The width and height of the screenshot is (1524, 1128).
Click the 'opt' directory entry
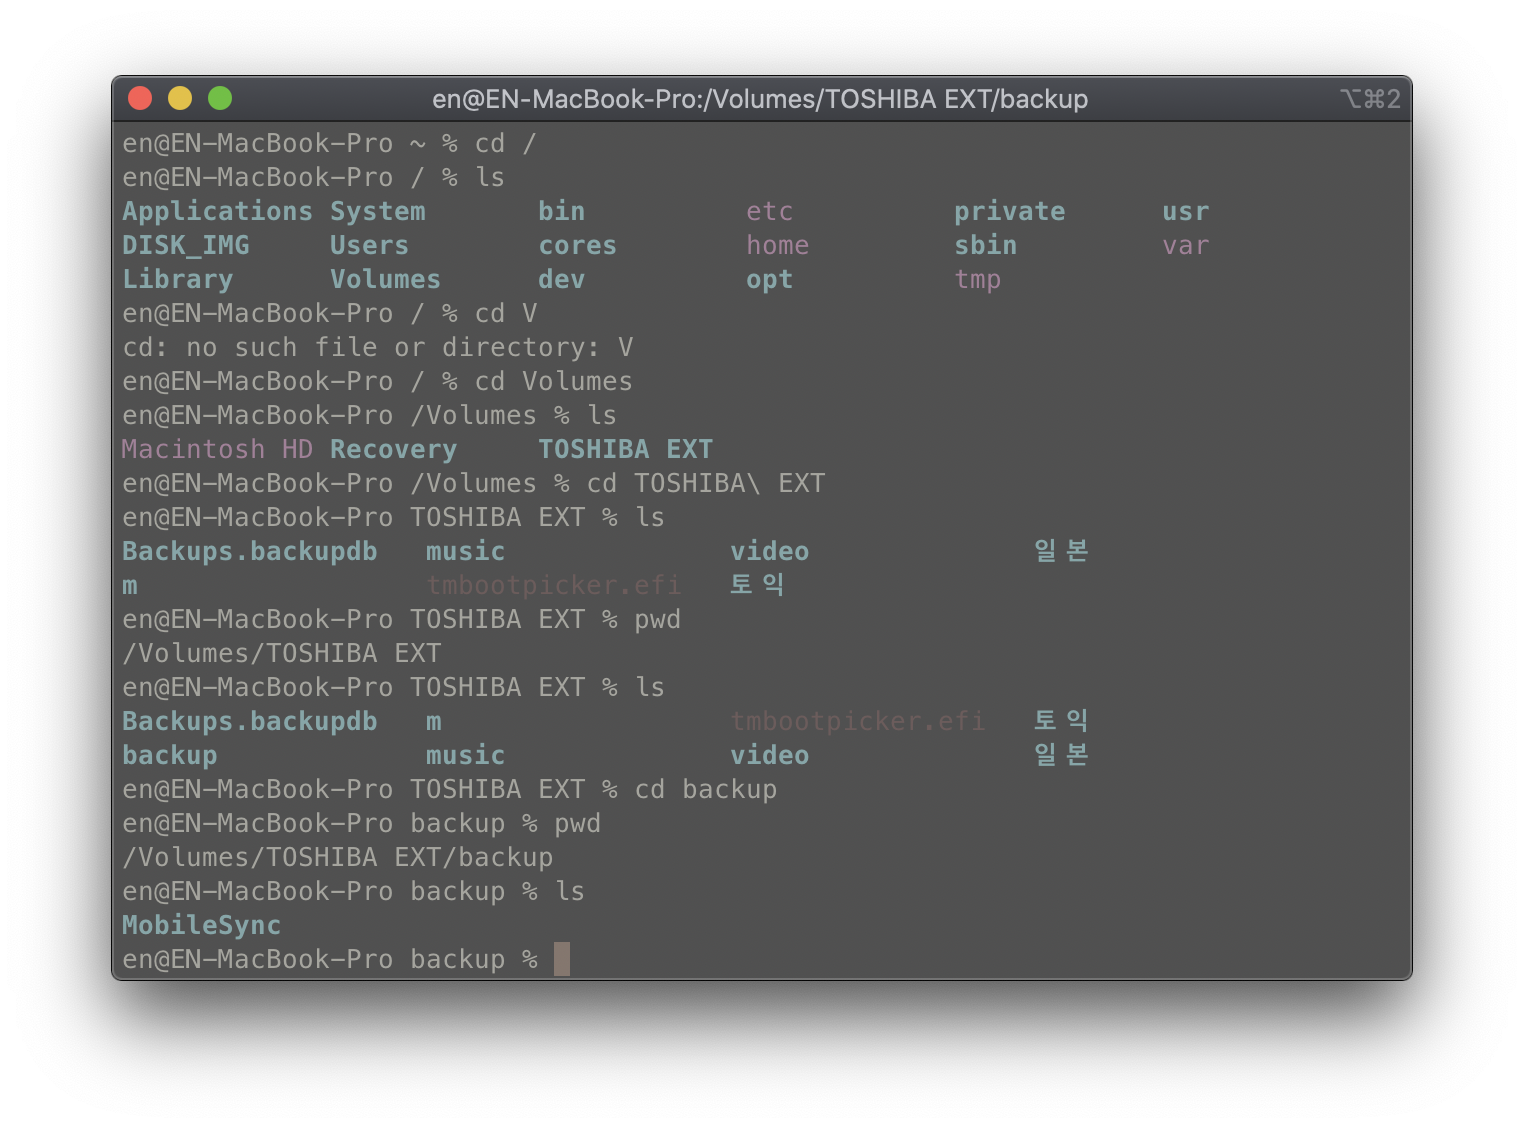770,281
